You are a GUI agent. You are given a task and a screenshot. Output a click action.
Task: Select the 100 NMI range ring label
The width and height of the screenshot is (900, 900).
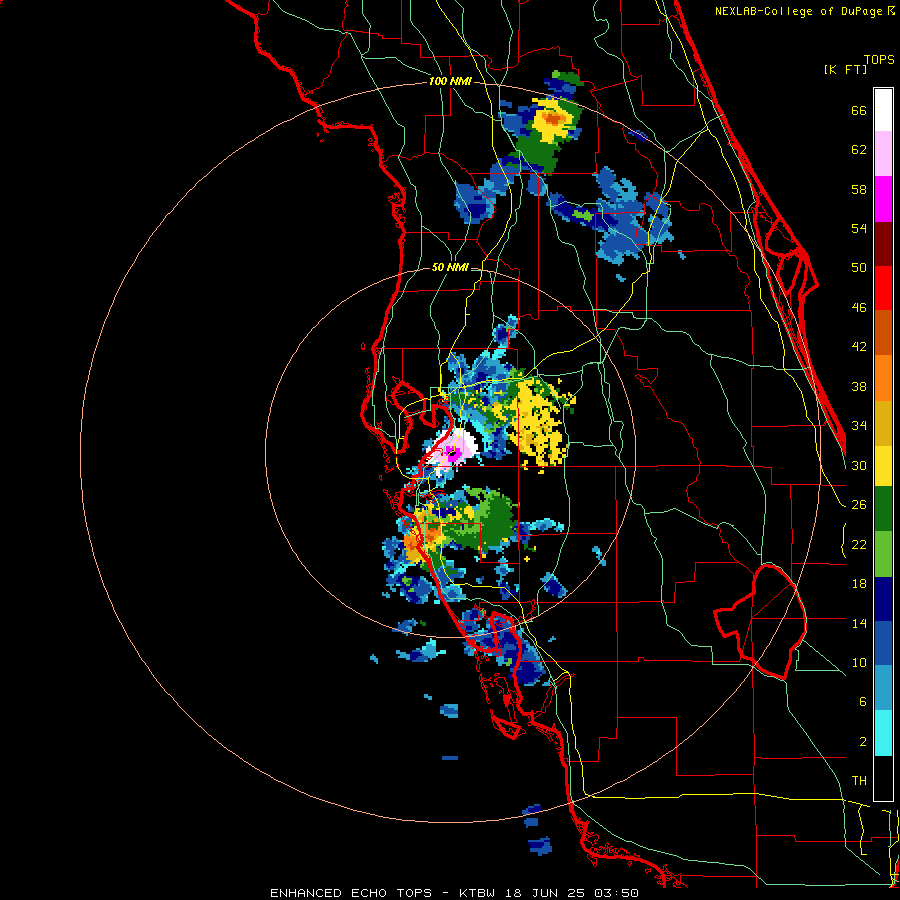450,82
